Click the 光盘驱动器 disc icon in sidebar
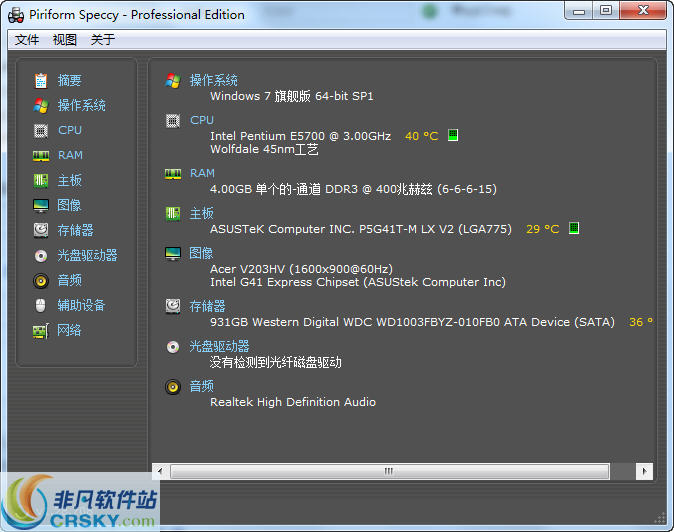The image size is (674, 532). pos(41,256)
